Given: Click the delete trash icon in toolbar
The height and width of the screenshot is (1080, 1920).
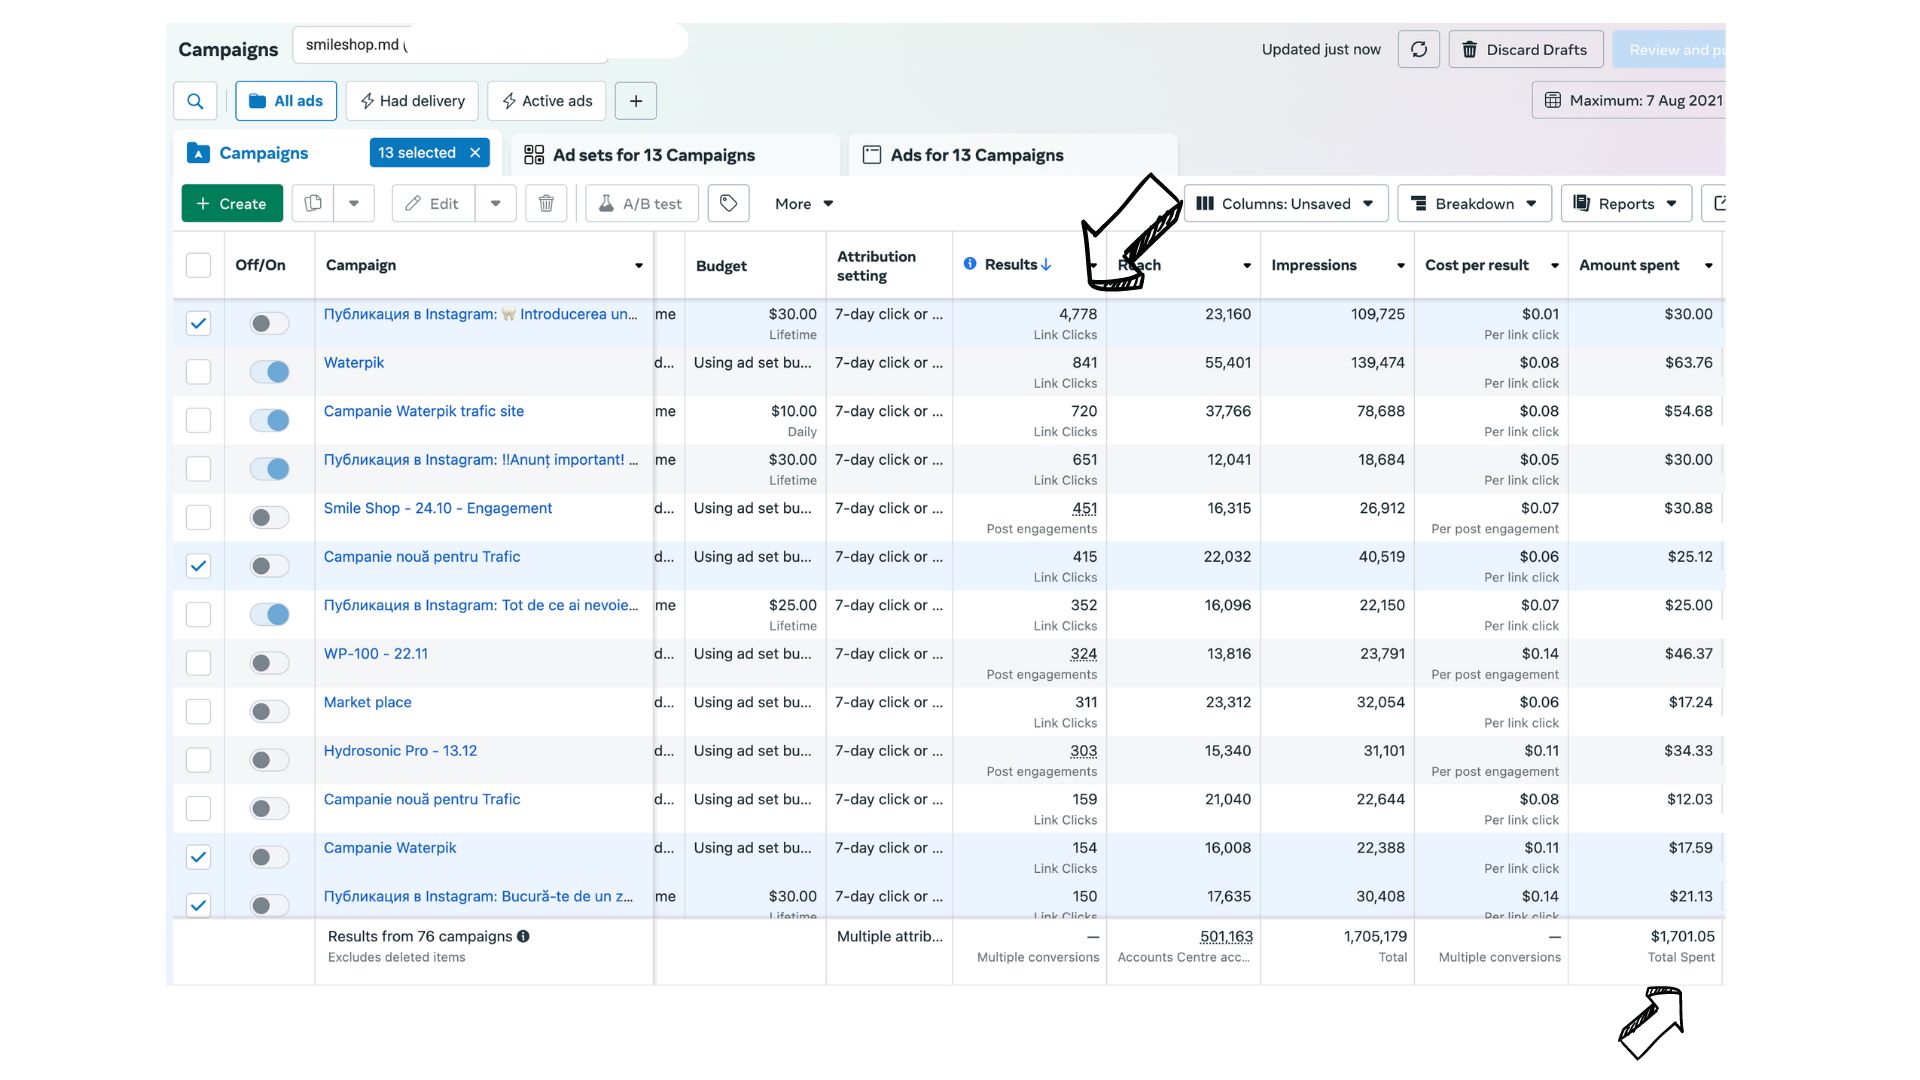Looking at the screenshot, I should 546,204.
